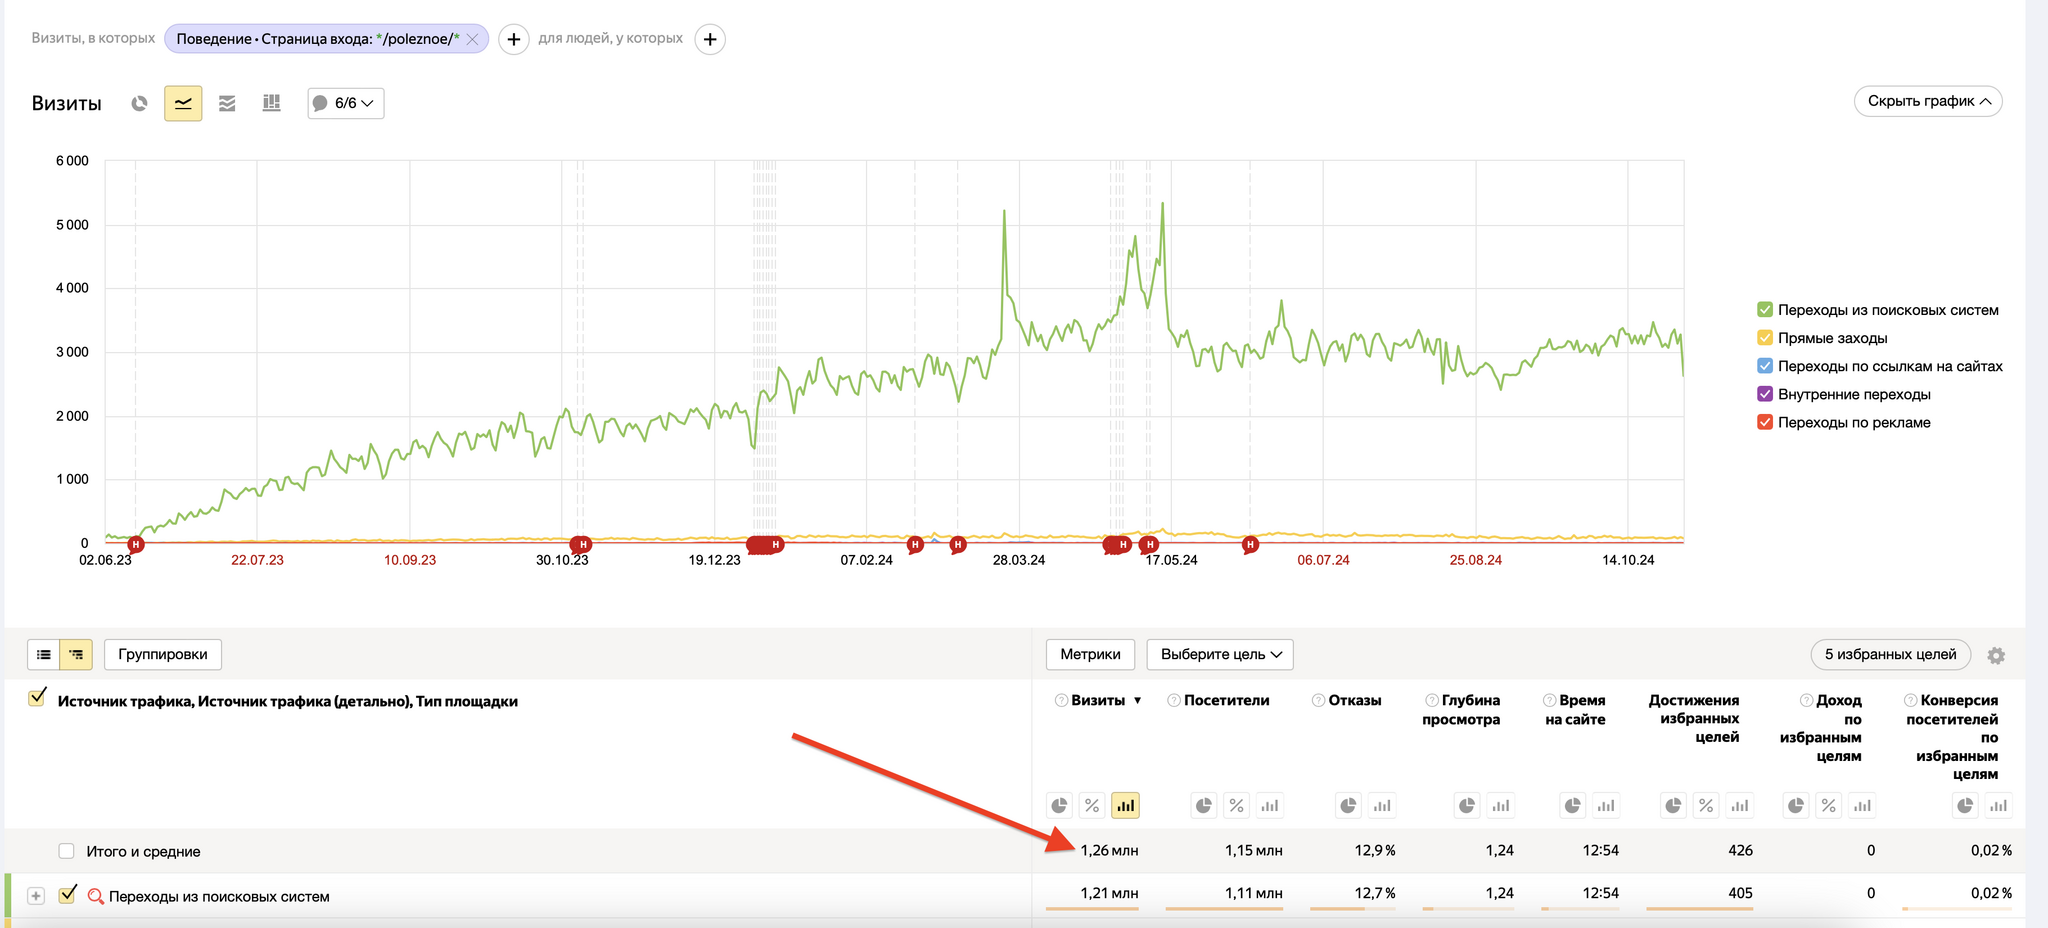Open table settings gear
Viewport: 2048px width, 928px height.
1996,655
